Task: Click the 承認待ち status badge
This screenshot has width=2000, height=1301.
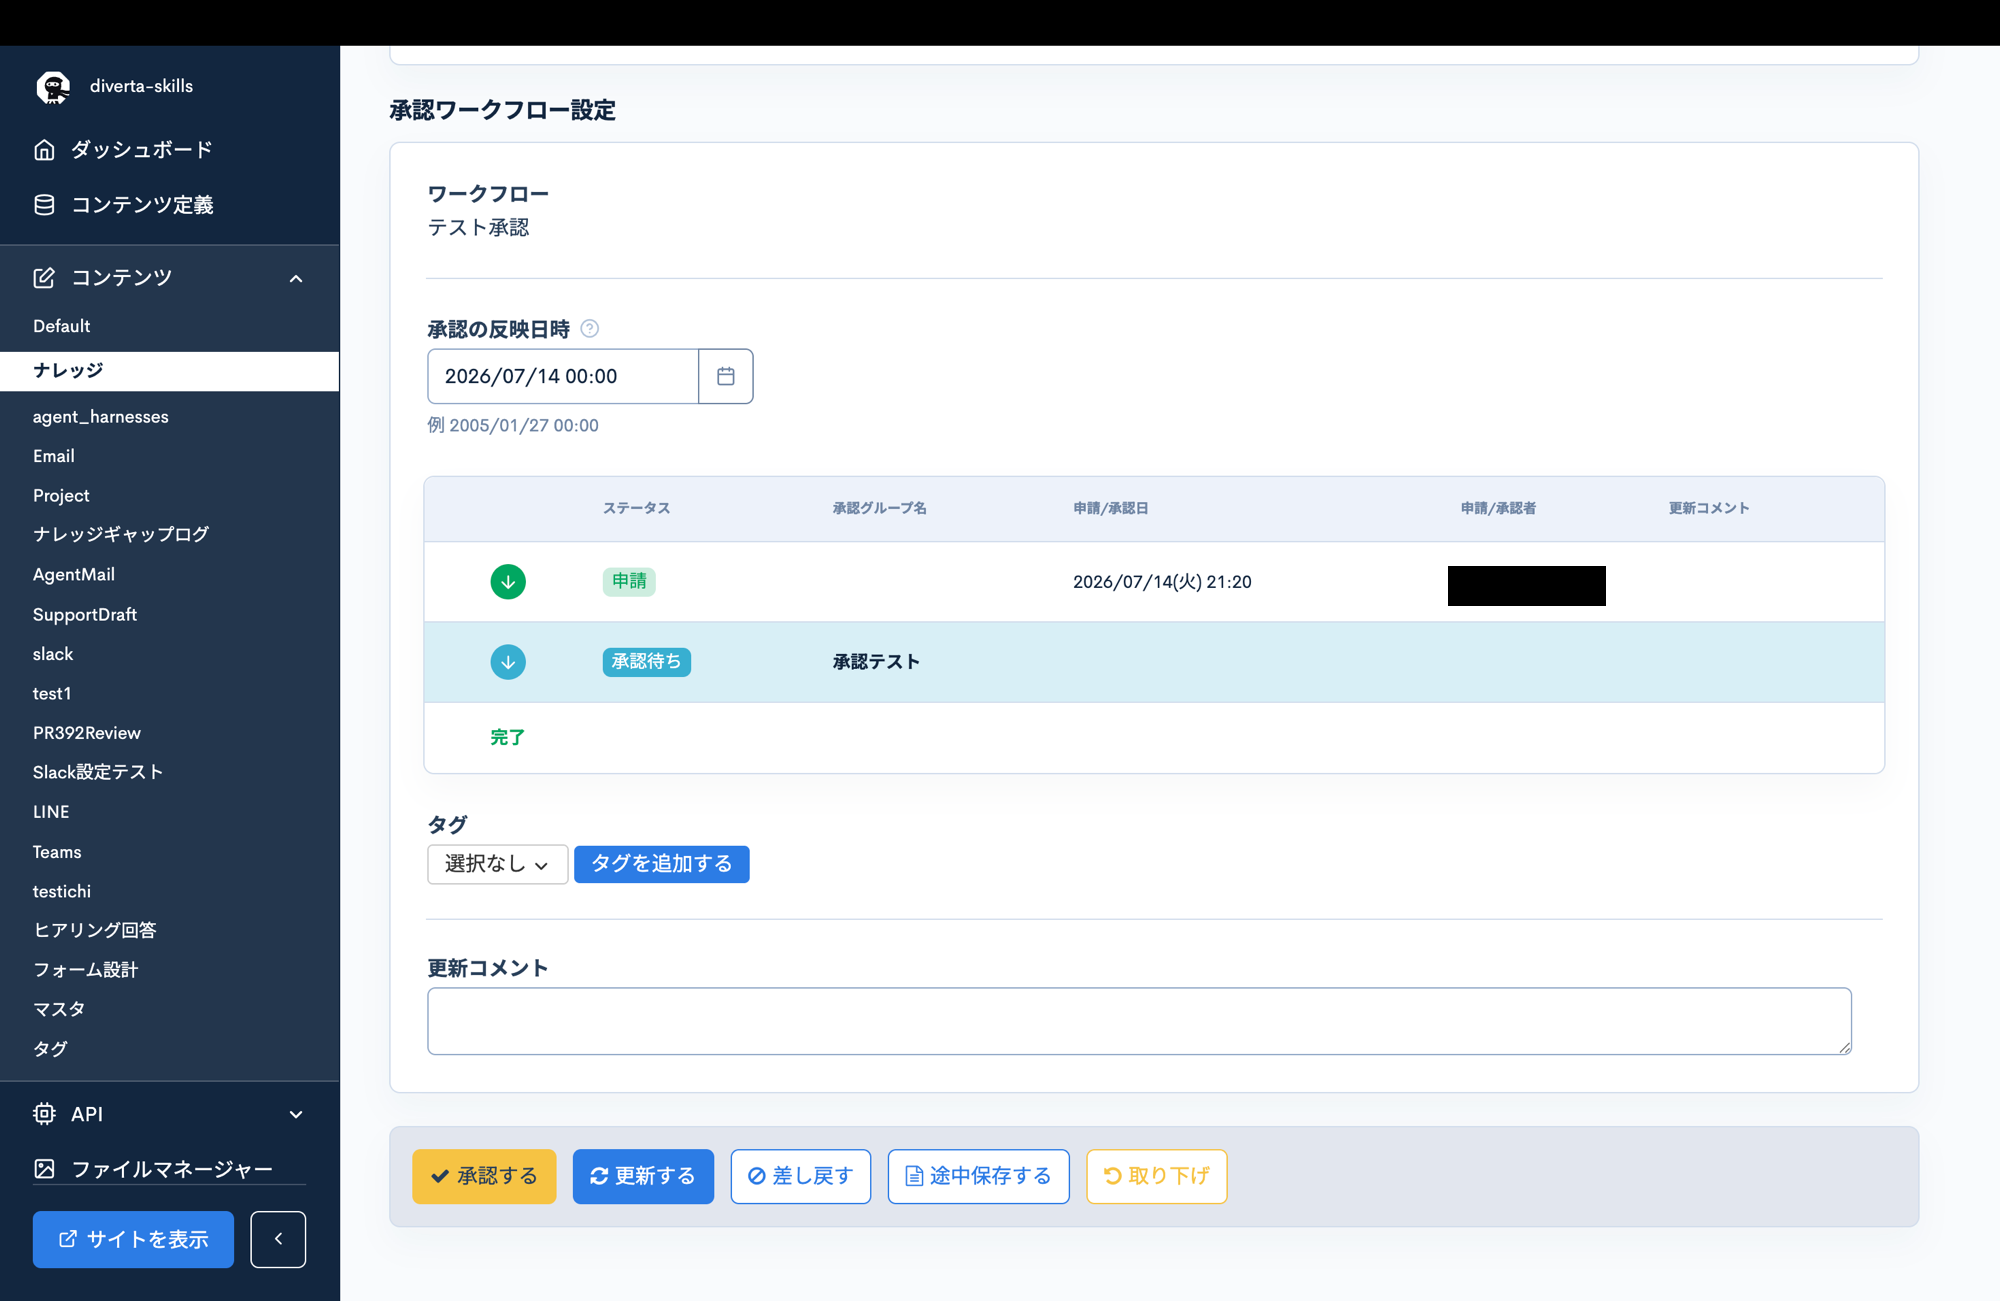Action: (646, 662)
